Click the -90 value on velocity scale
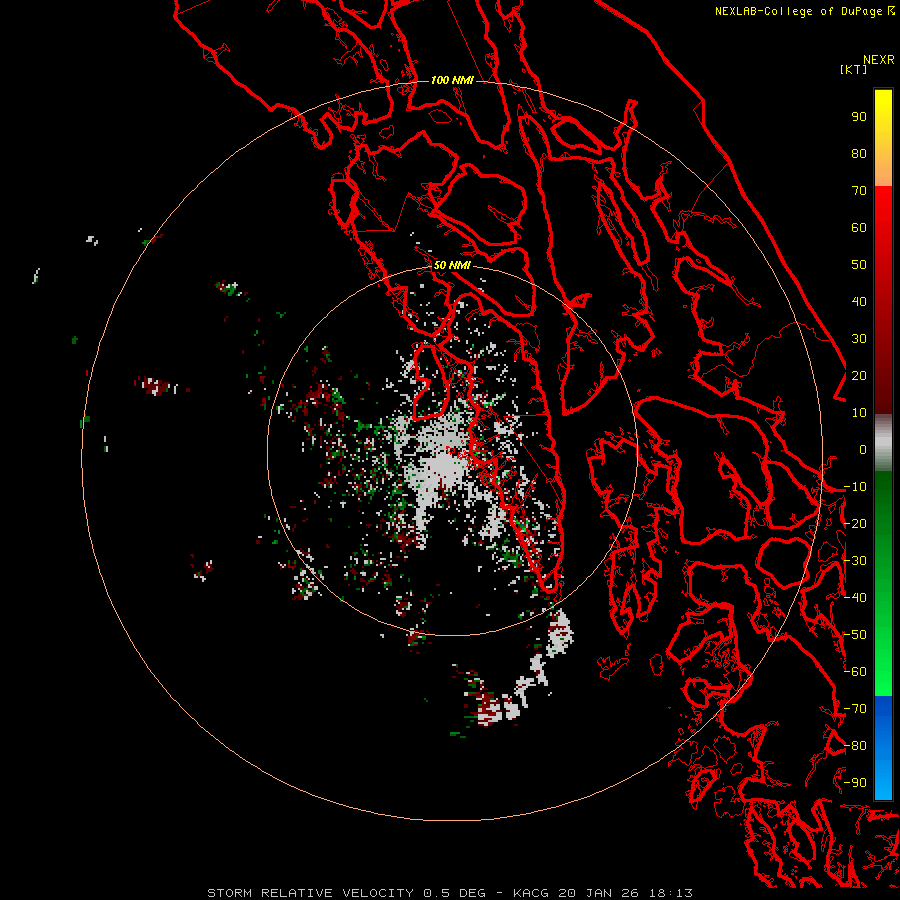Viewport: 900px width, 900px height. point(855,783)
